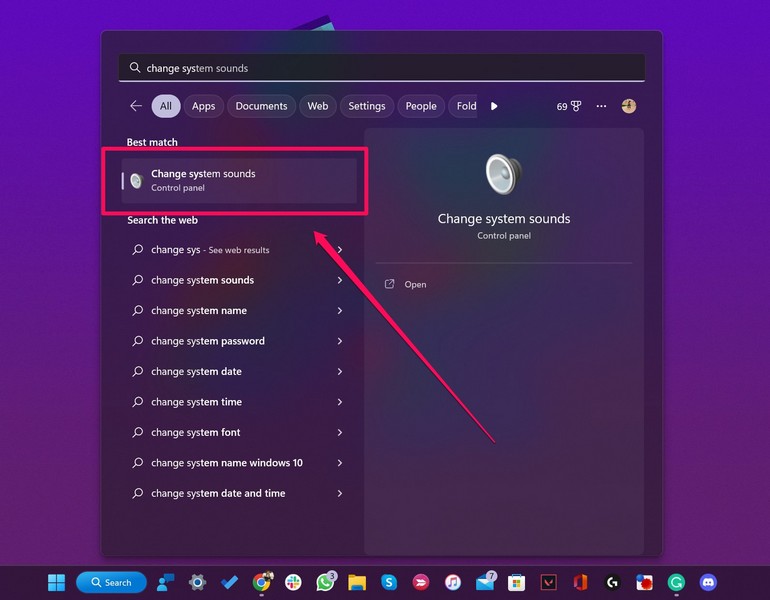Click the search input field at top

coord(381,68)
